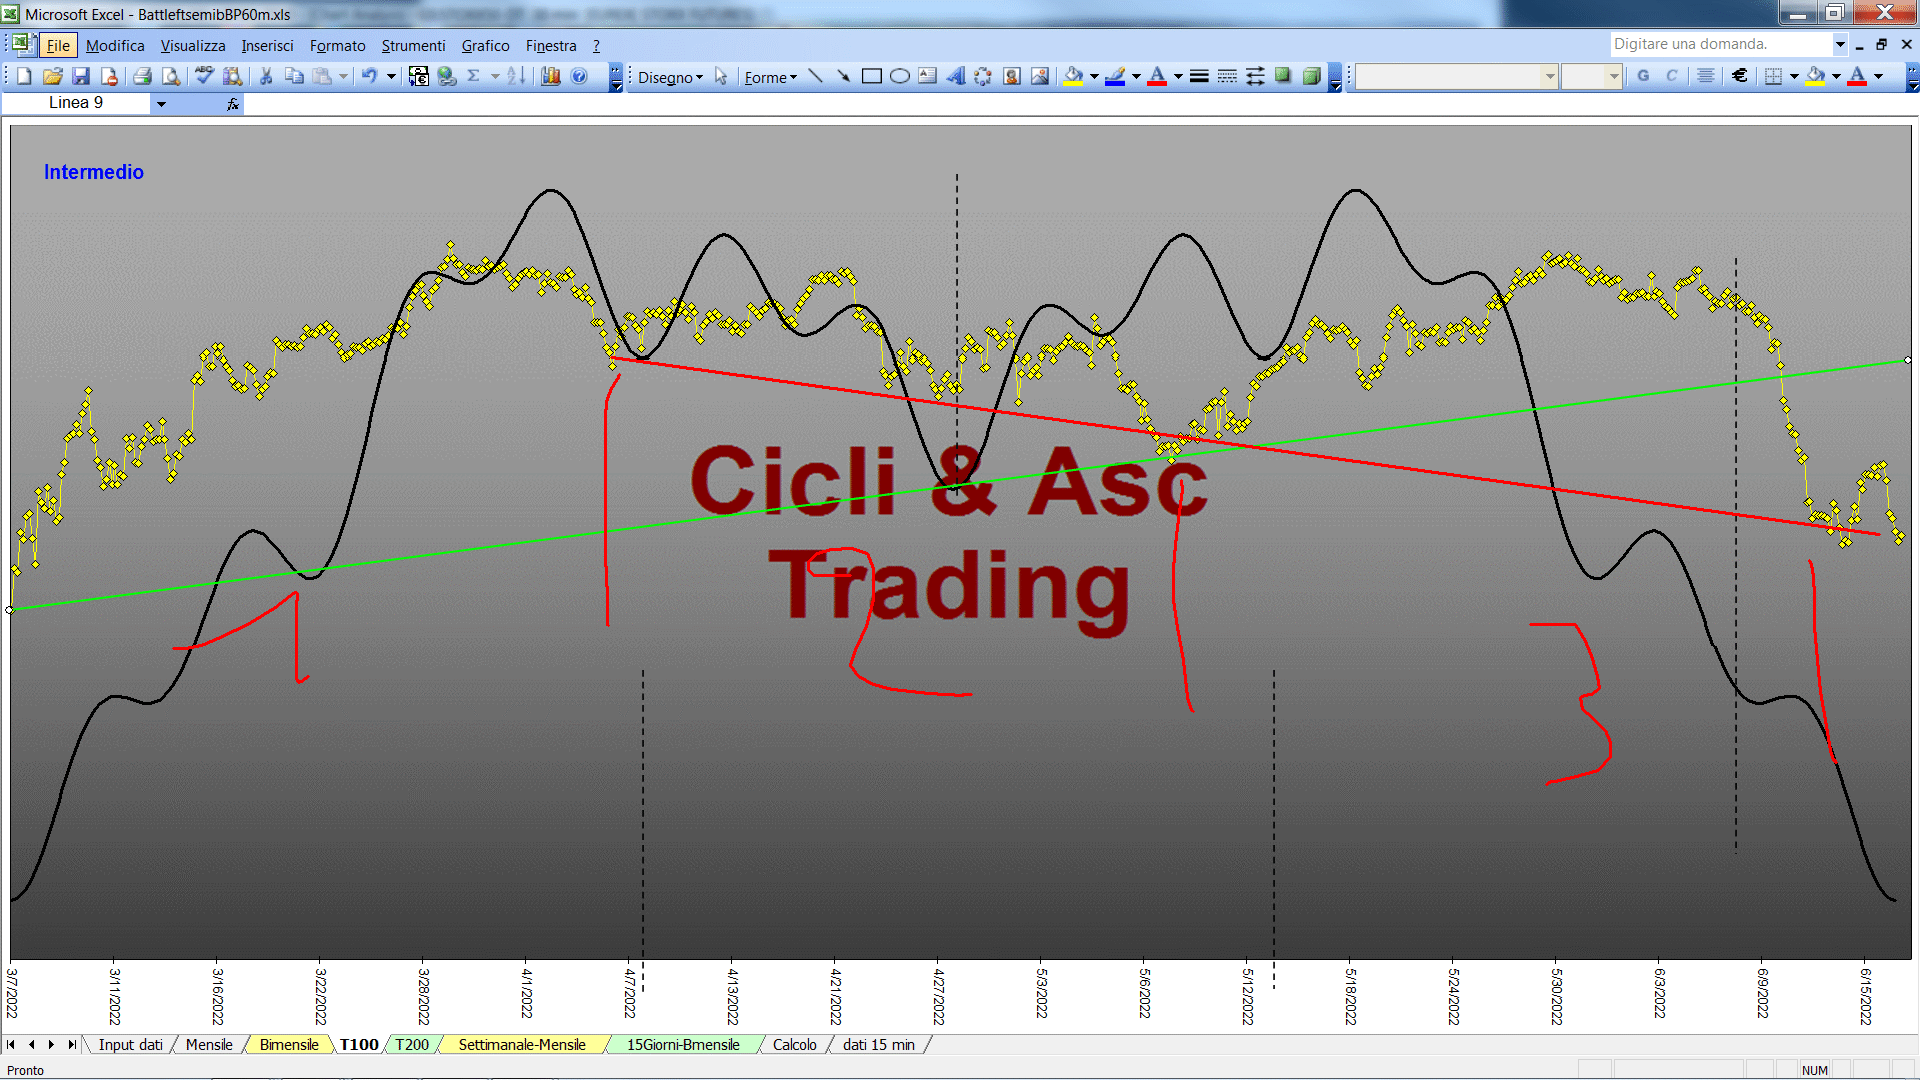Select the Rectangle drawing tool

(872, 76)
